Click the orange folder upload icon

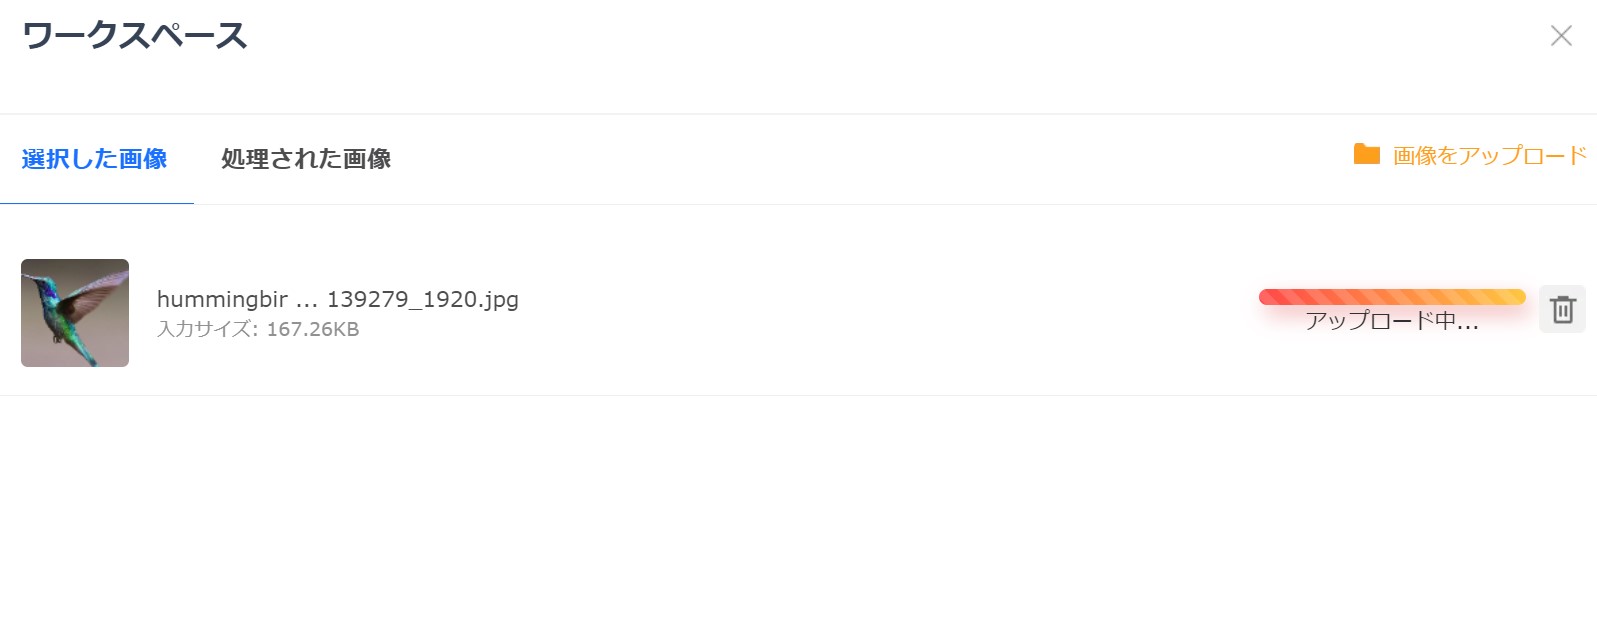coord(1366,154)
